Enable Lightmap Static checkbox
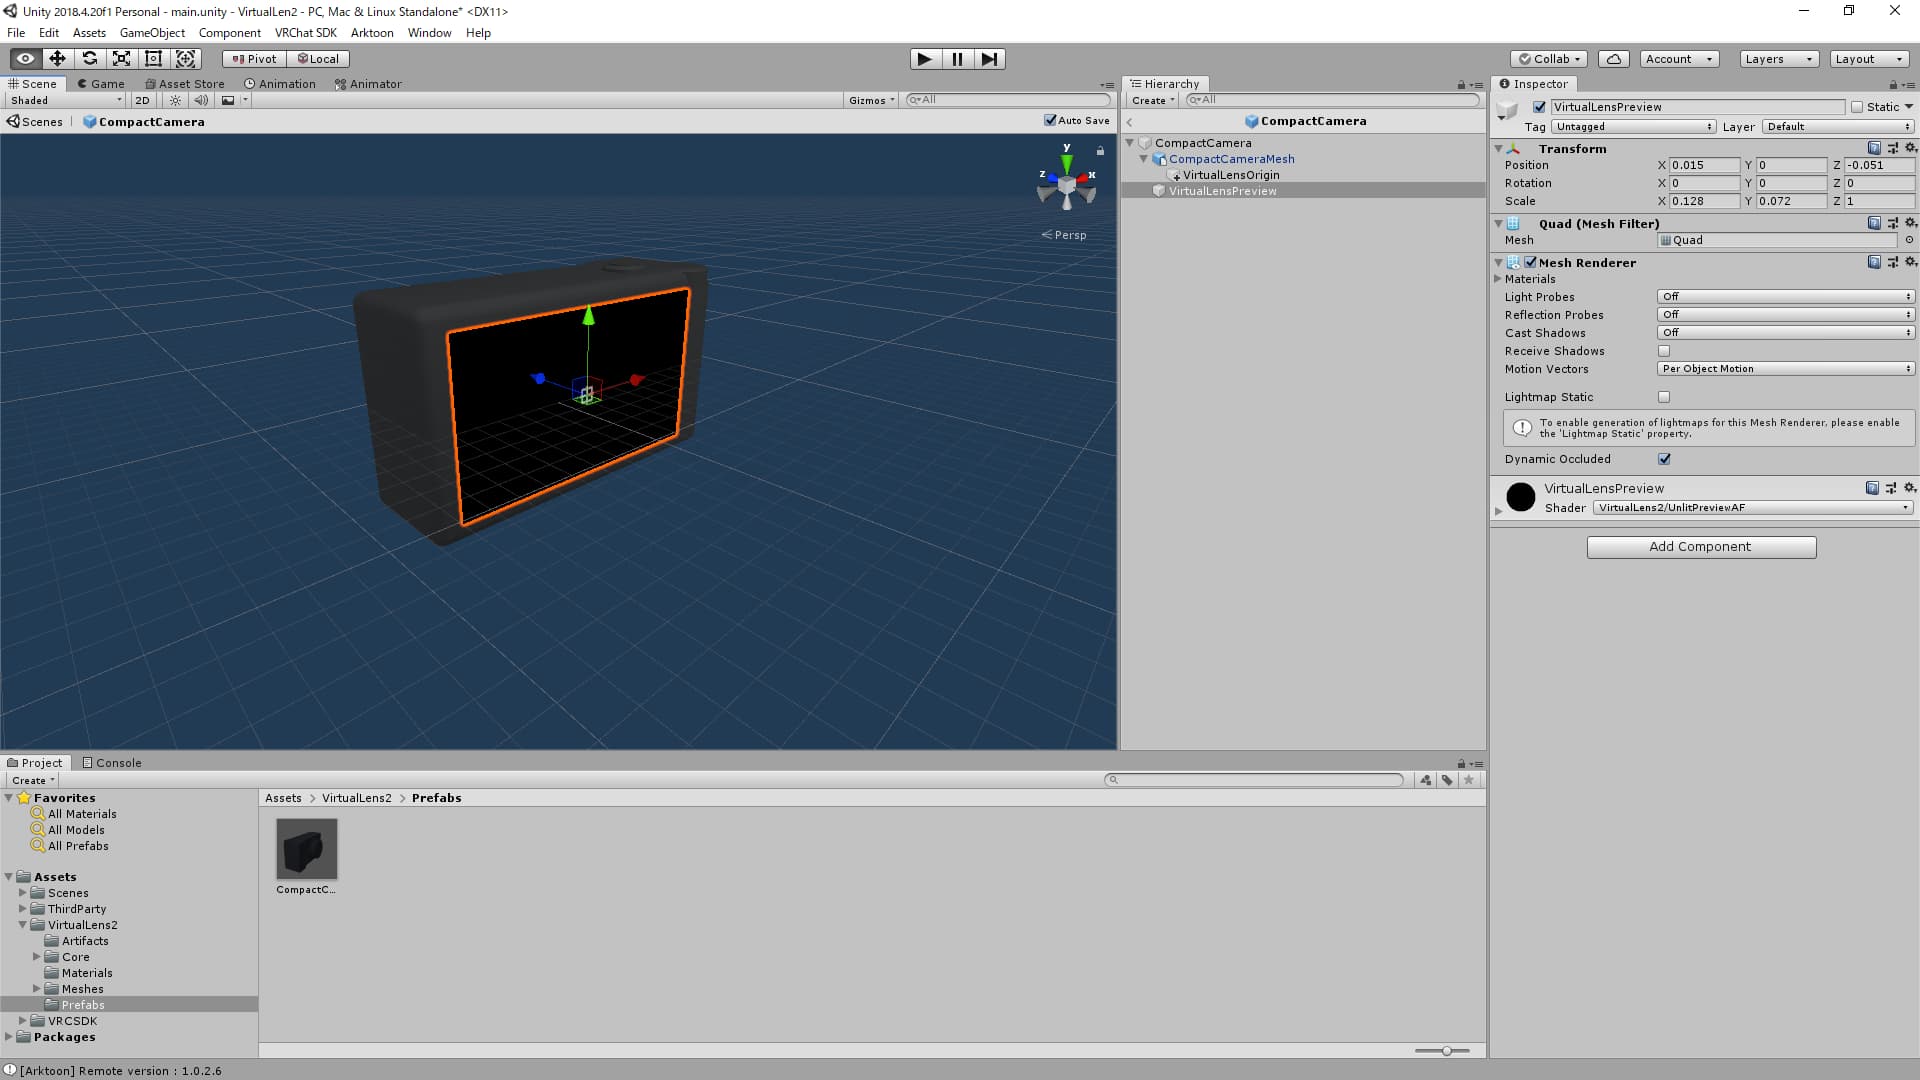 (1664, 397)
